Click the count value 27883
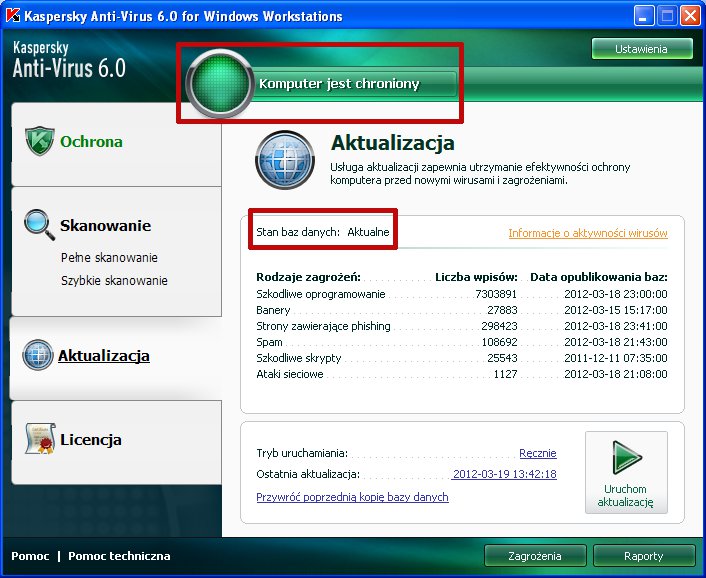 [x=502, y=310]
